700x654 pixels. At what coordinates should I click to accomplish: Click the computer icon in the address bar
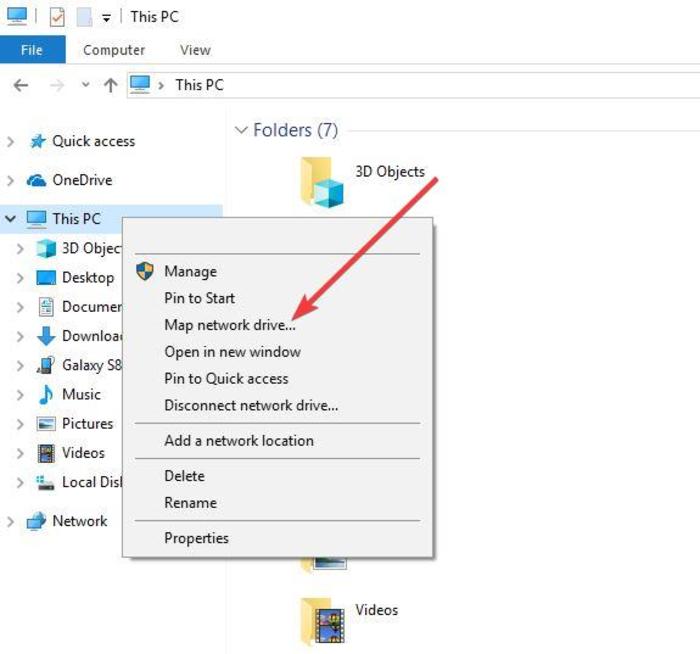coord(140,84)
